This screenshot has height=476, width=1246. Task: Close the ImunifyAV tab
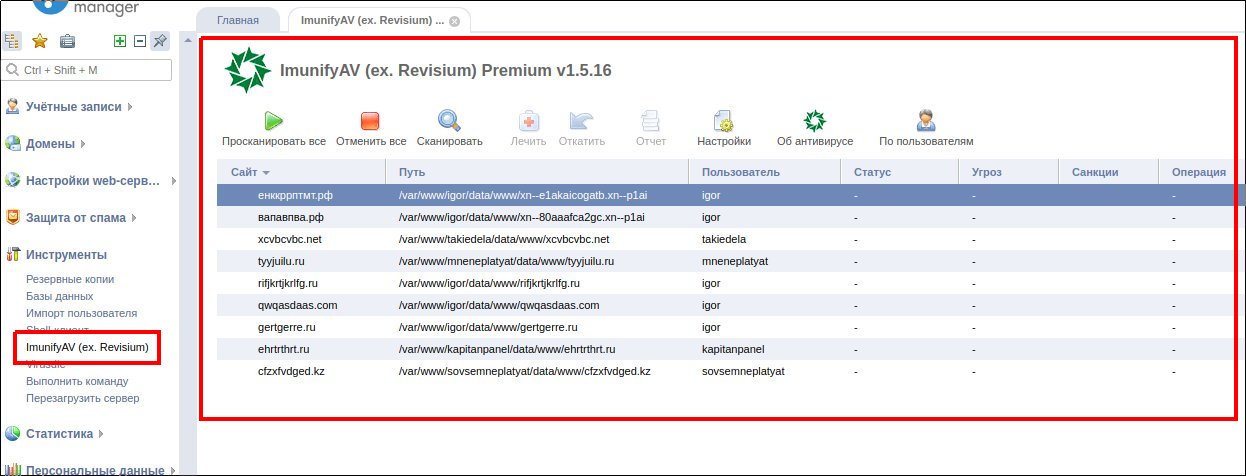pos(455,21)
